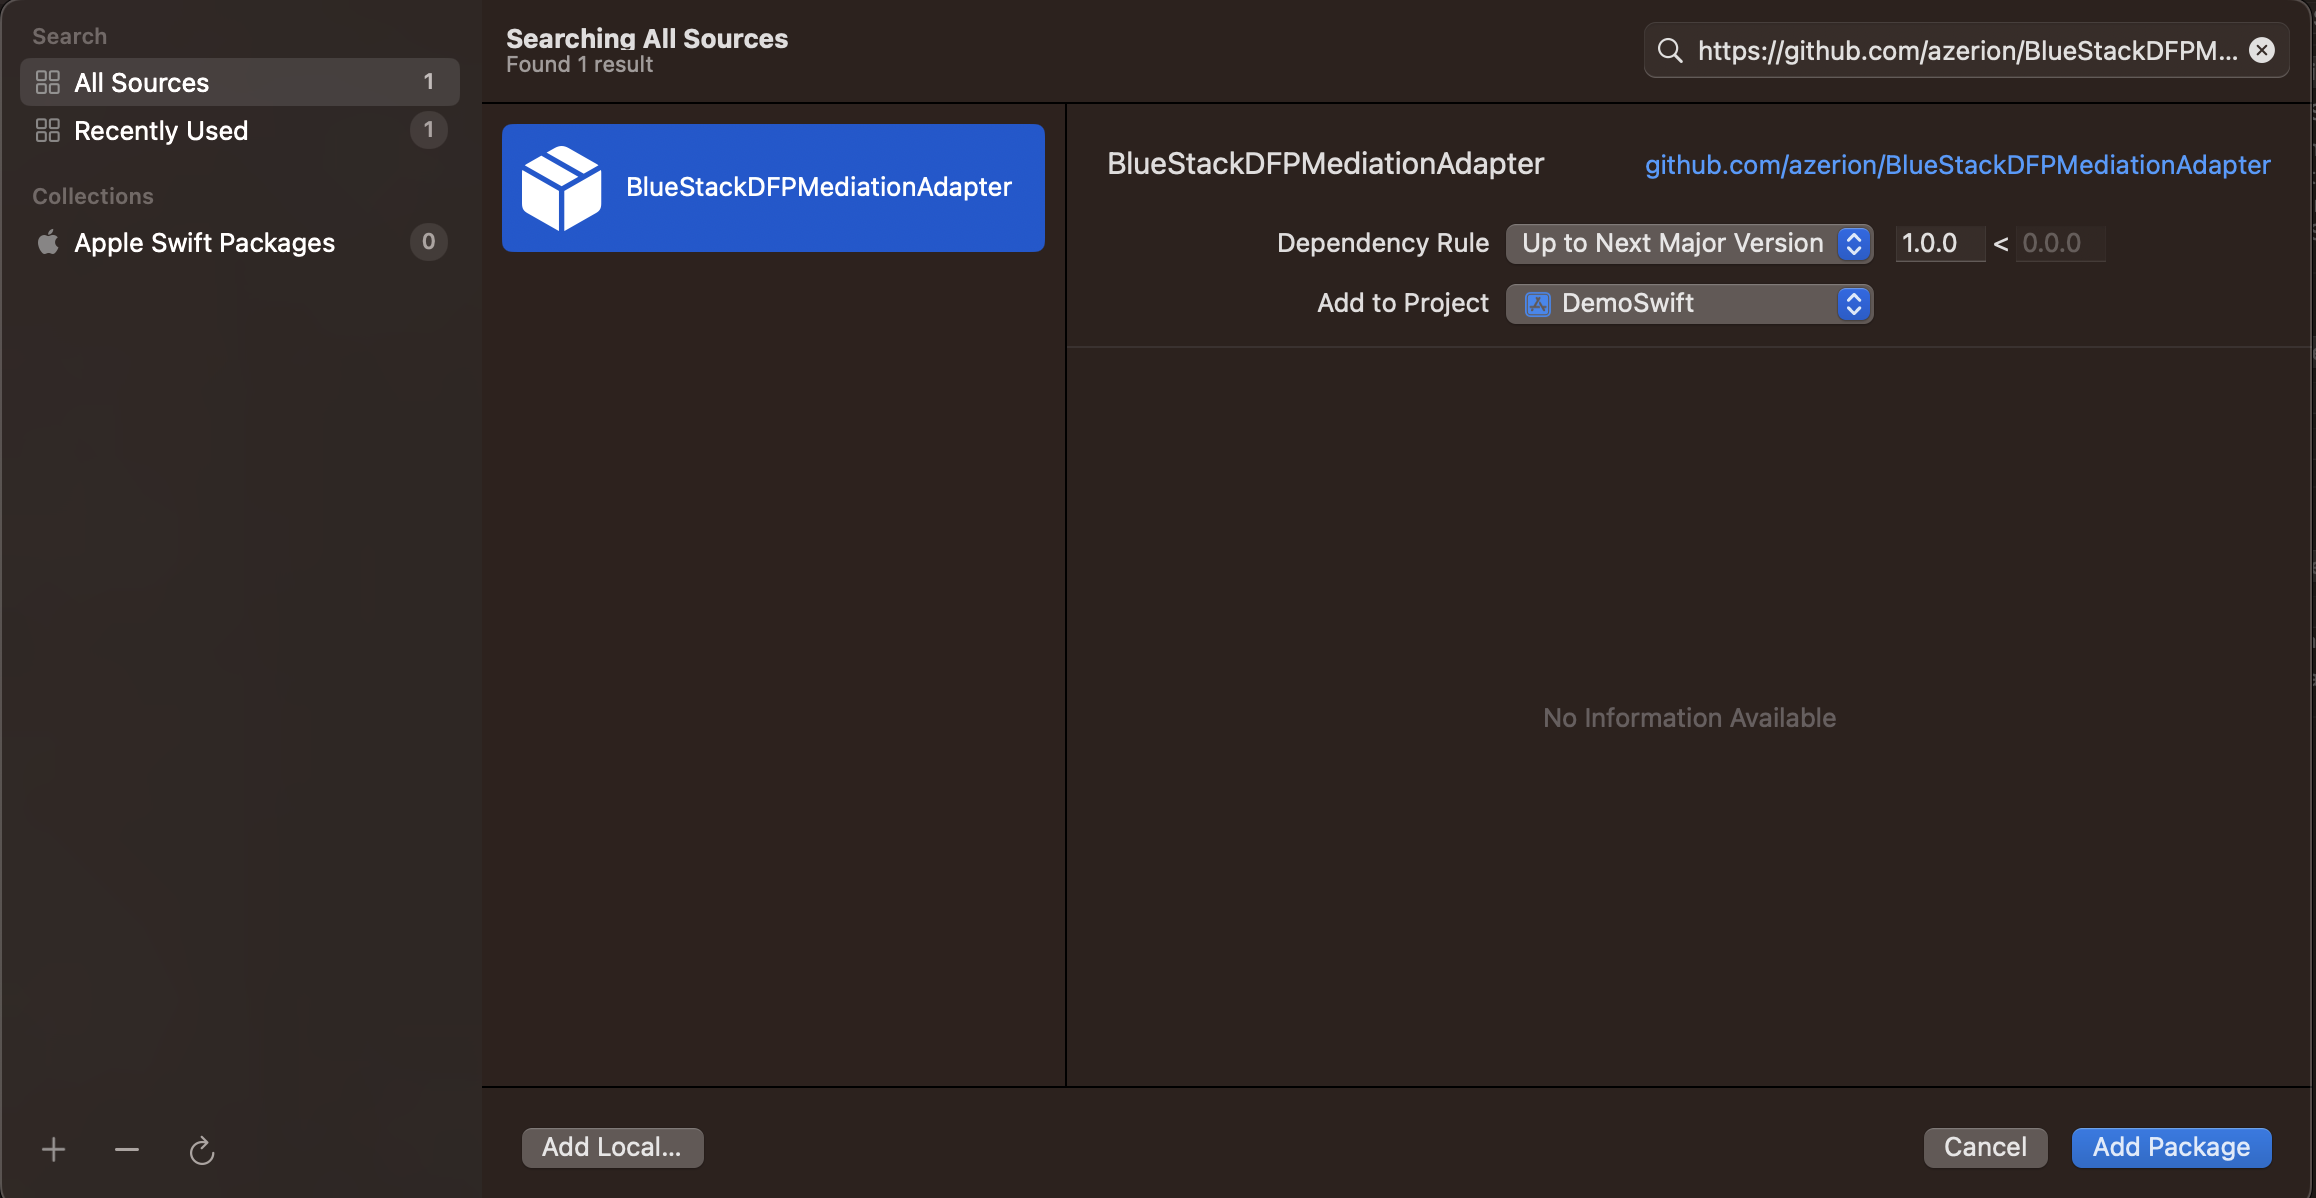Image resolution: width=2316 pixels, height=1198 pixels.
Task: Select Recently Used in the sidebar
Action: tap(240, 130)
